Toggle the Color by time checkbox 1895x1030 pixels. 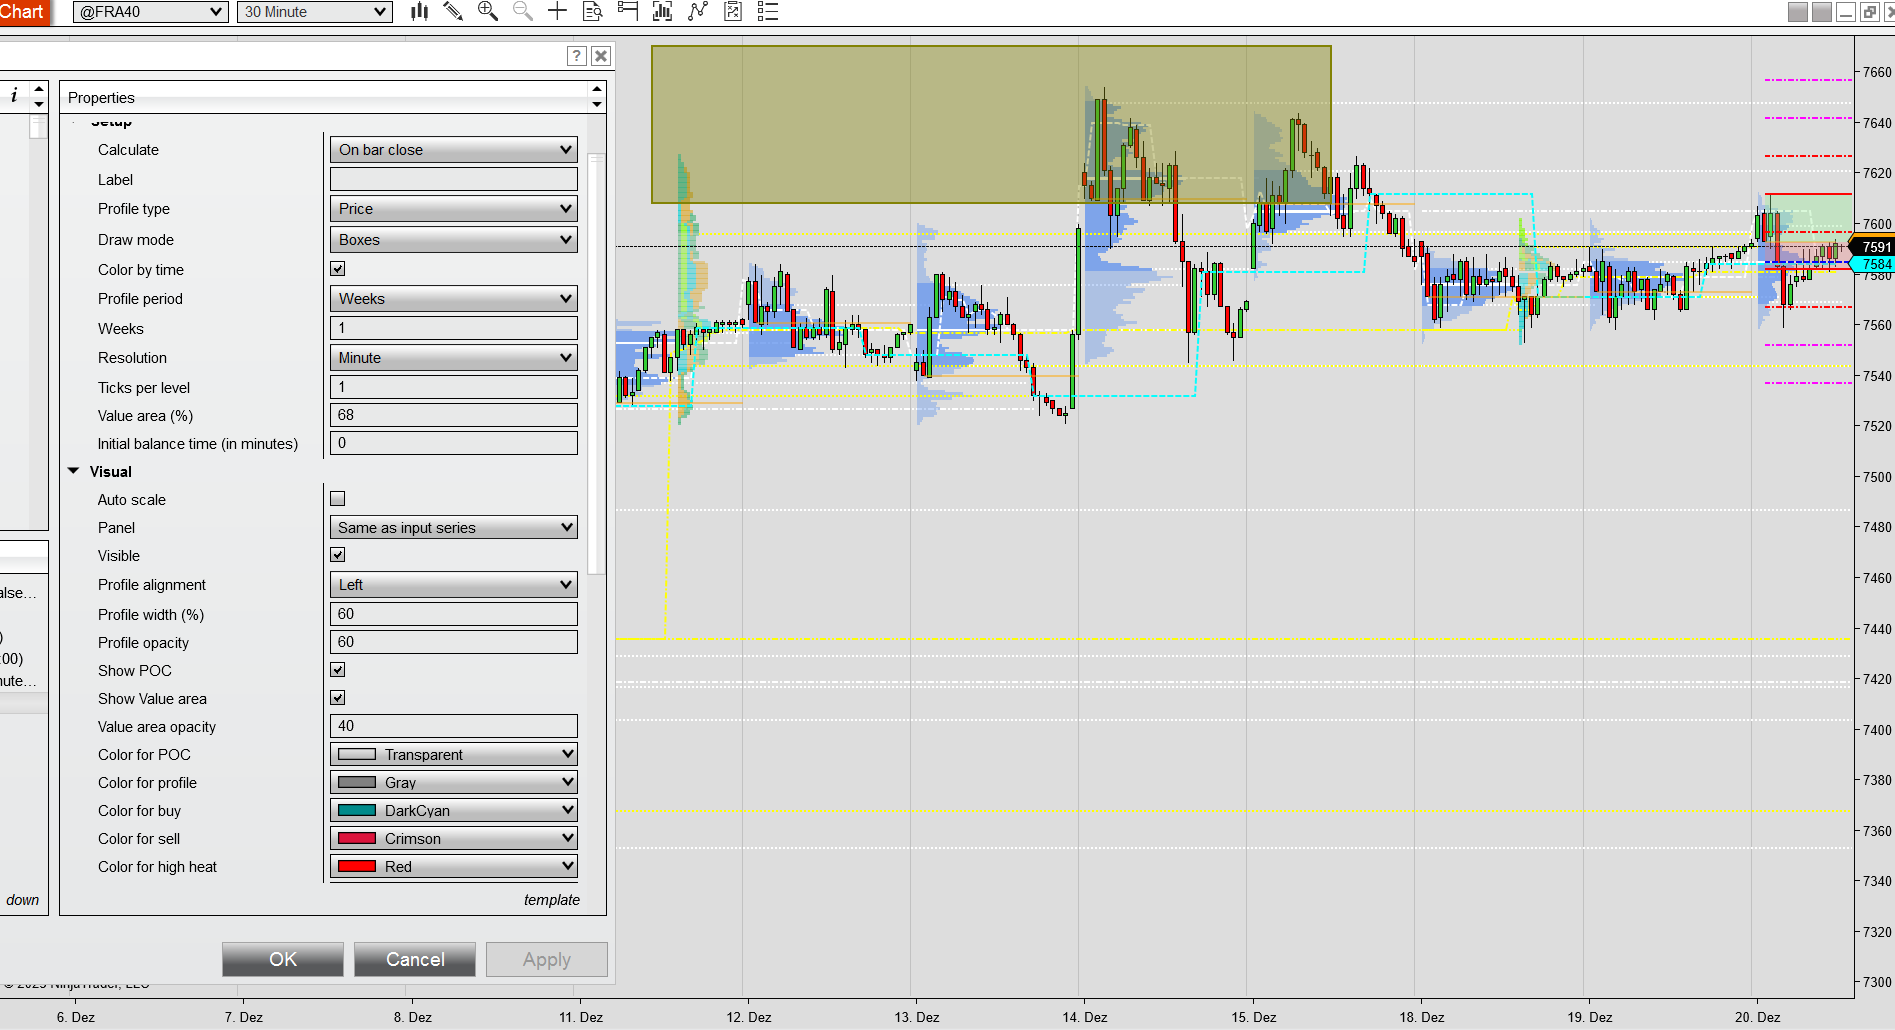(338, 269)
